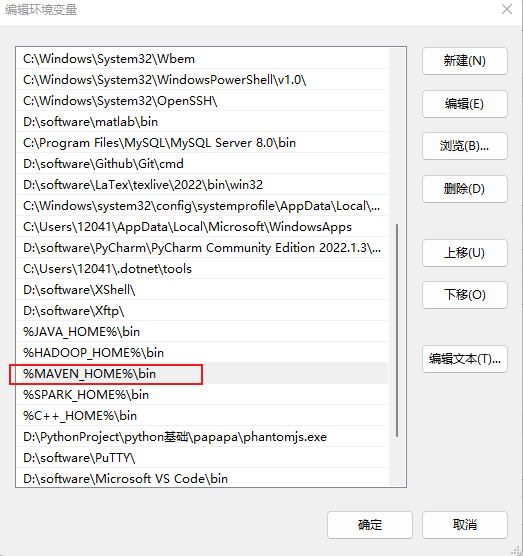
Task: Open 编辑文本(T)... text editor
Action: pos(464,359)
